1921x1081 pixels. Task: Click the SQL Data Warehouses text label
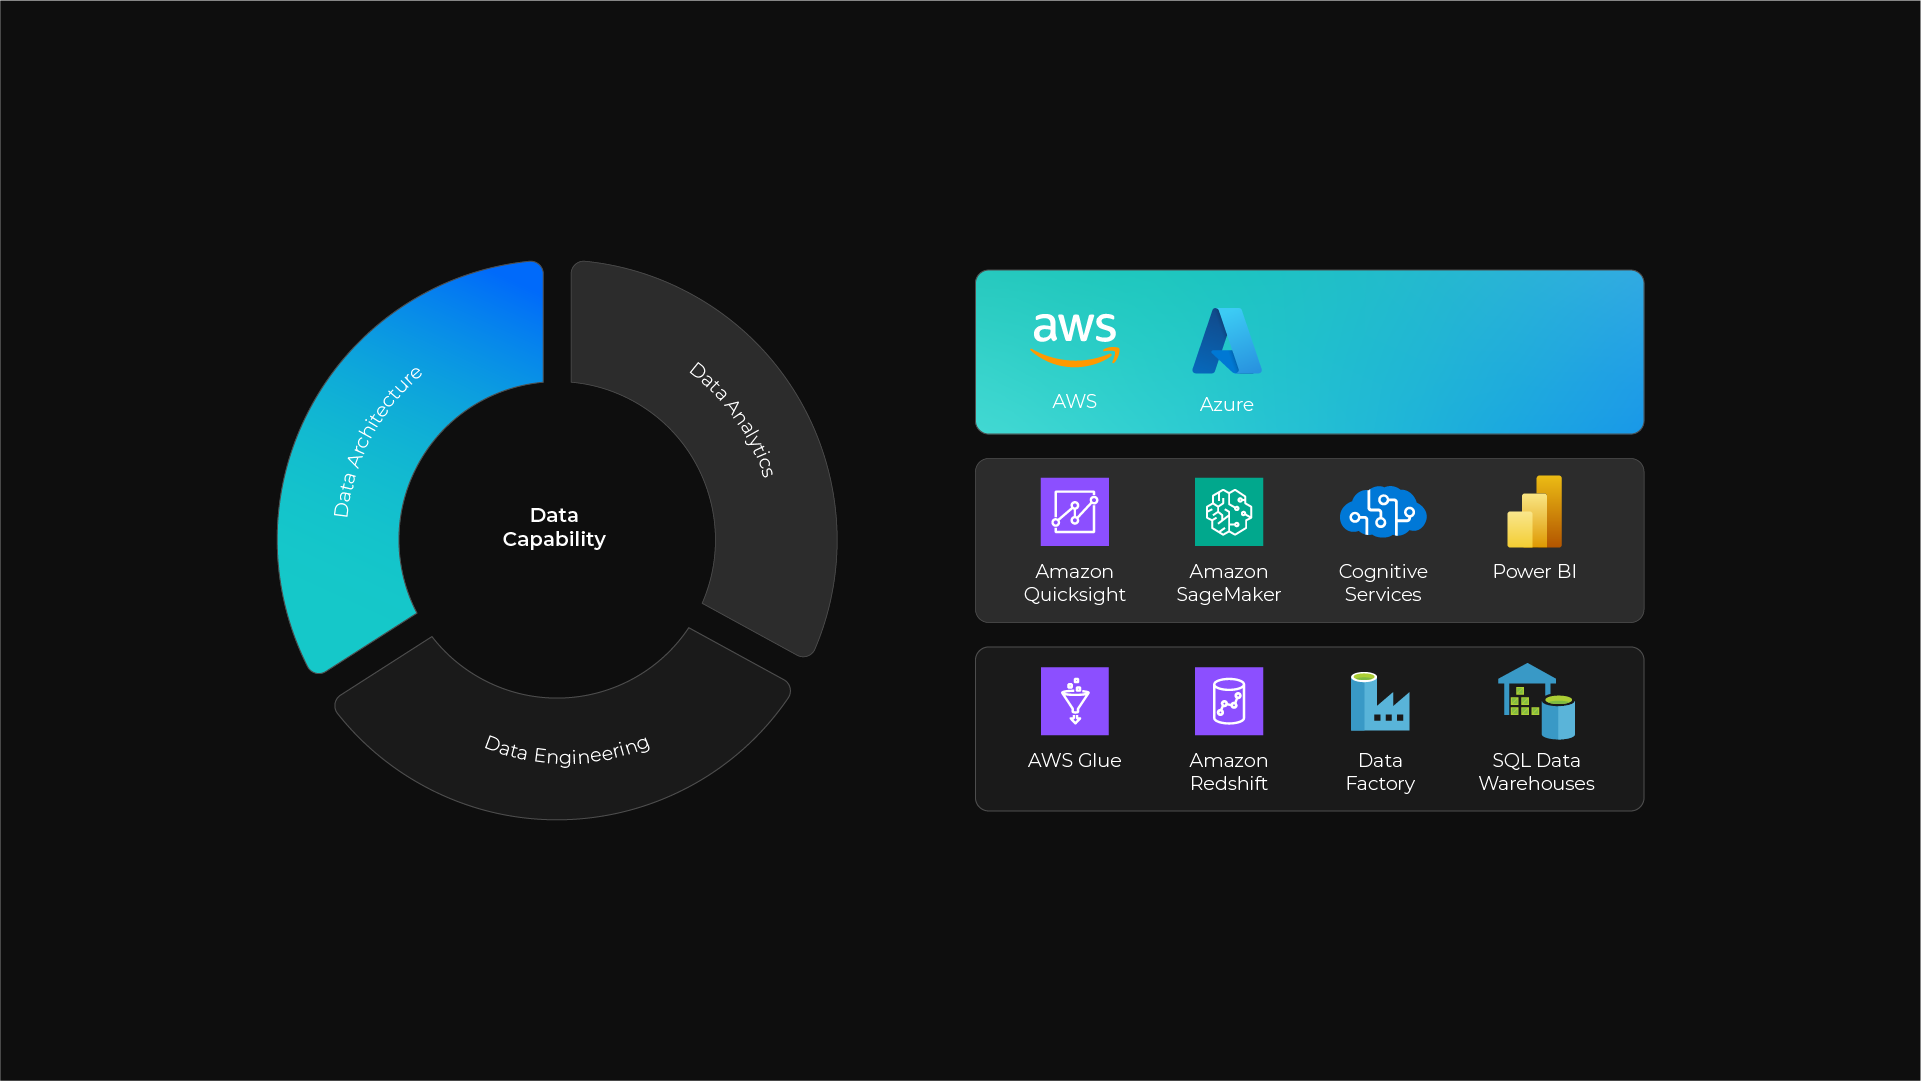coord(1536,772)
